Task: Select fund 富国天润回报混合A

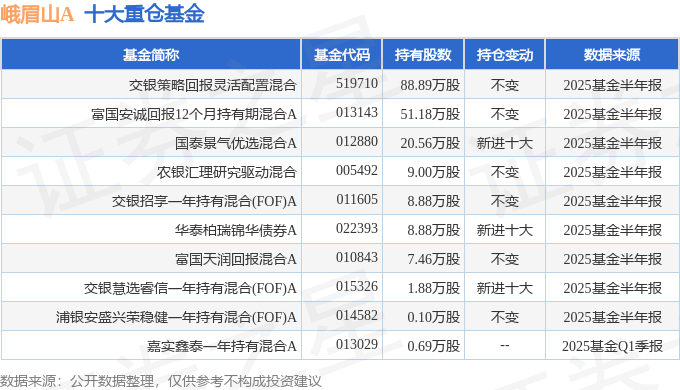Action: click(x=236, y=259)
